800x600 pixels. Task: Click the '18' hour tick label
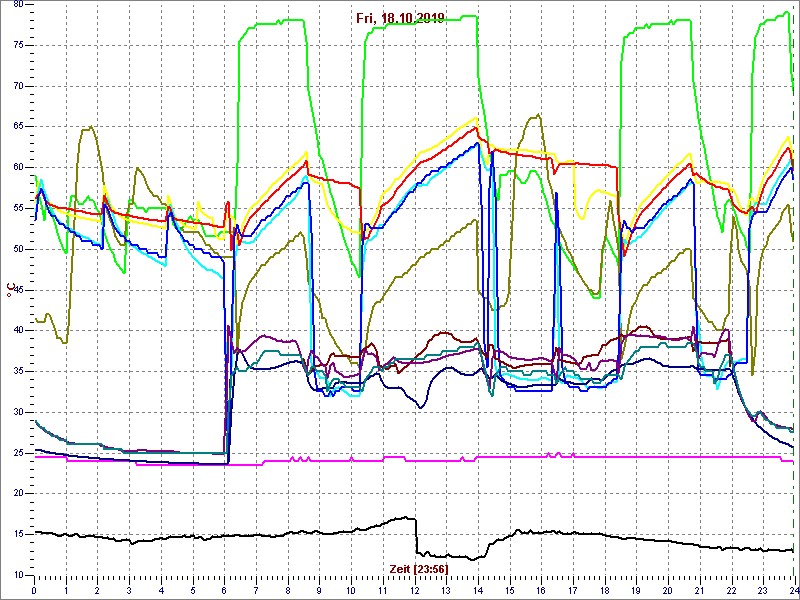click(606, 590)
